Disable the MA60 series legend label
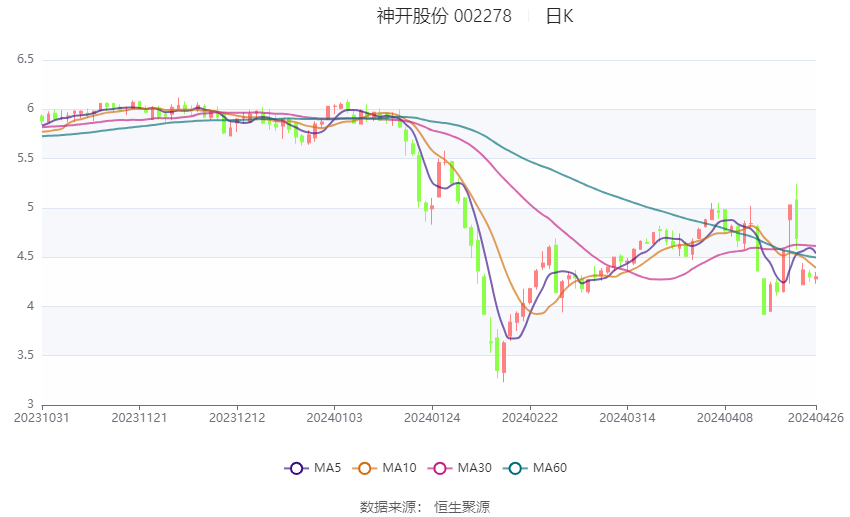 coord(550,467)
